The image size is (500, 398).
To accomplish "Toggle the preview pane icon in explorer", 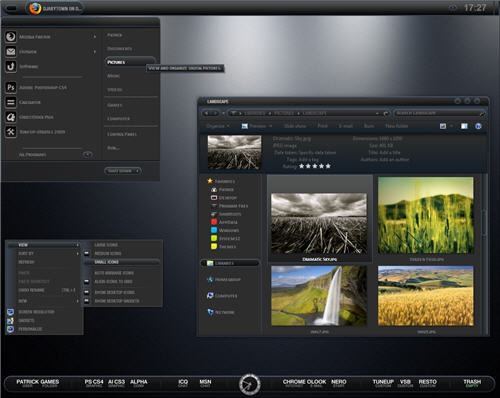I will (464, 126).
